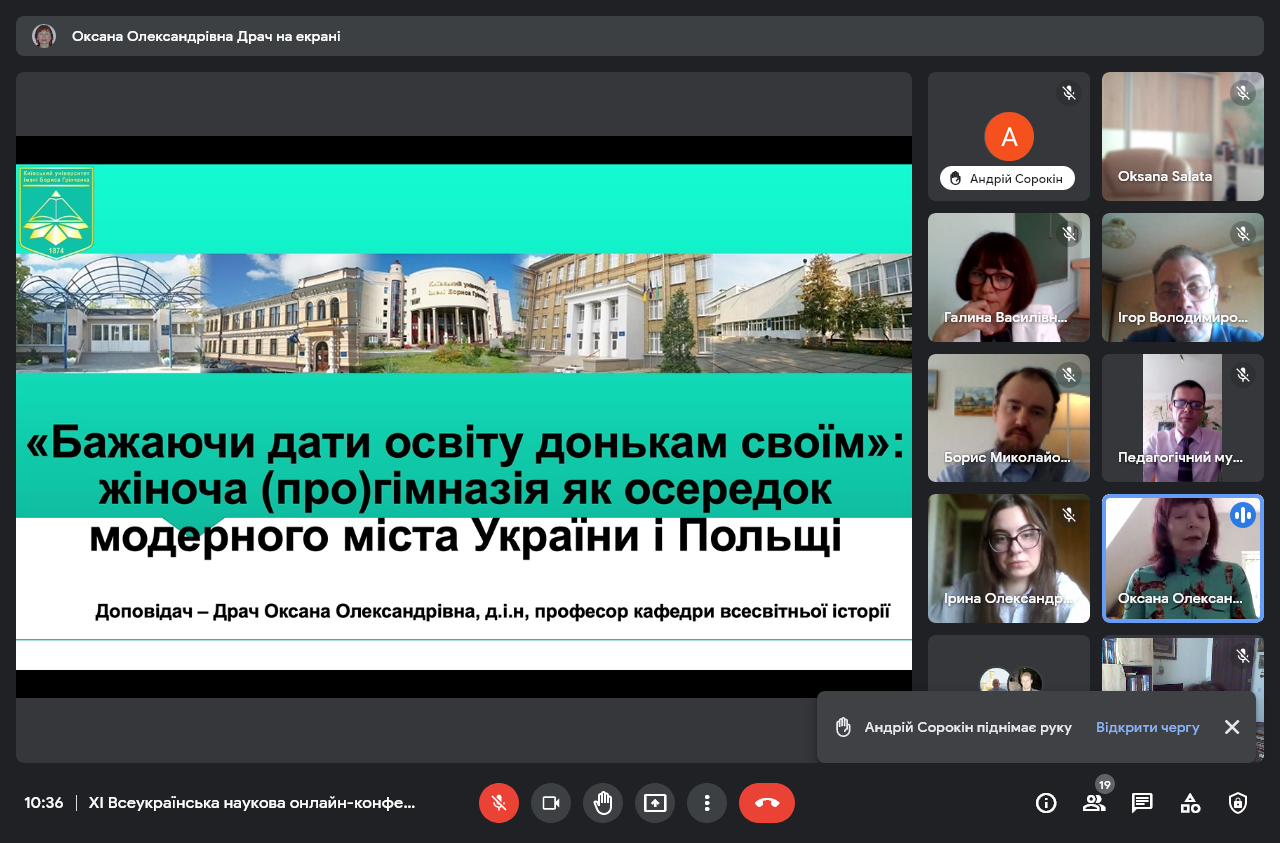The width and height of the screenshot is (1280, 843).
Task: Click the Галина Василівна video tile
Action: pos(1008,277)
